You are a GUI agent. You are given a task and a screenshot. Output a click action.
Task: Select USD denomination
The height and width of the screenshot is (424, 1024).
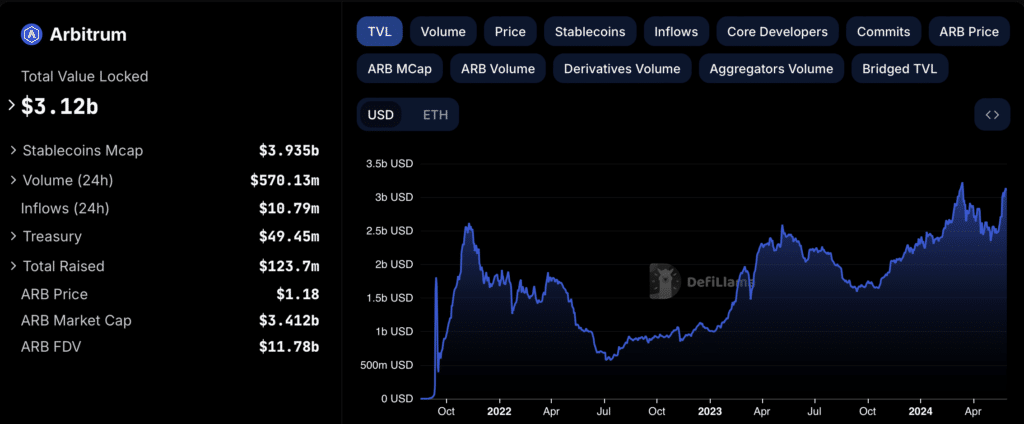381,115
